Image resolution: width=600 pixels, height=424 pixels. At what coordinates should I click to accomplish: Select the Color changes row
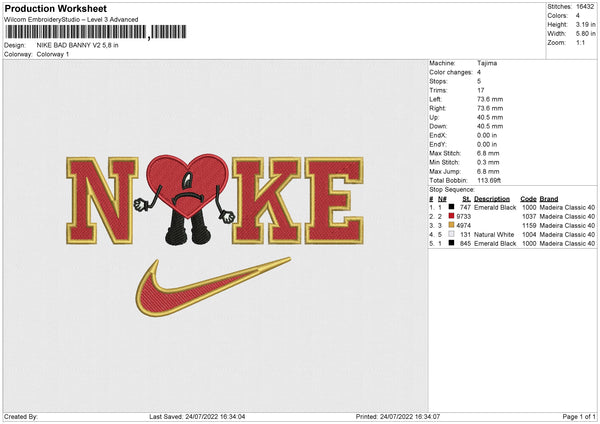[x=455, y=72]
